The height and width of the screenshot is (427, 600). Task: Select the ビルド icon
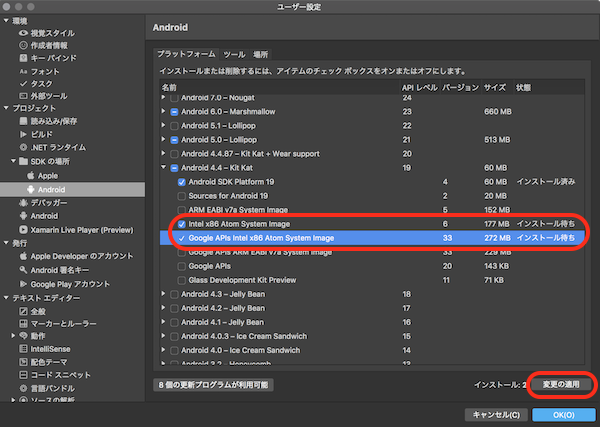click(x=23, y=134)
